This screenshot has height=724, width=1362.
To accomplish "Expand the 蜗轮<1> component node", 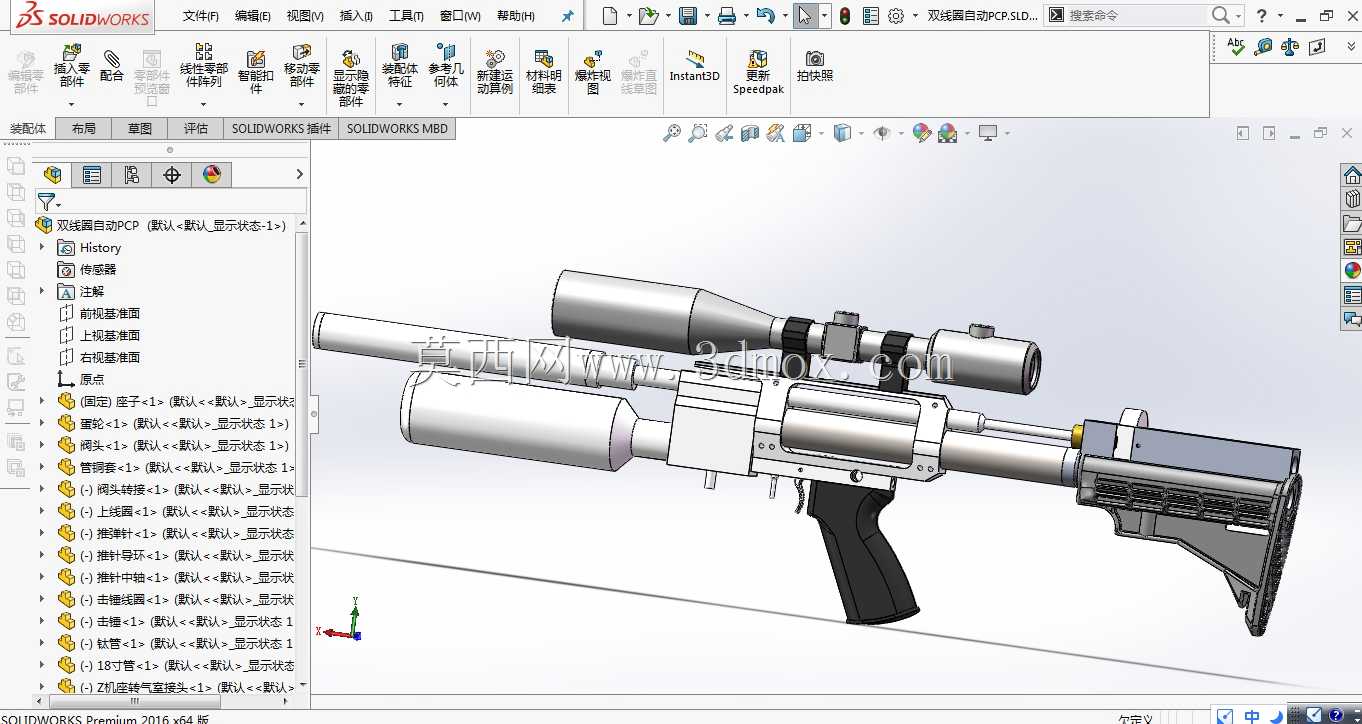I will pos(42,423).
